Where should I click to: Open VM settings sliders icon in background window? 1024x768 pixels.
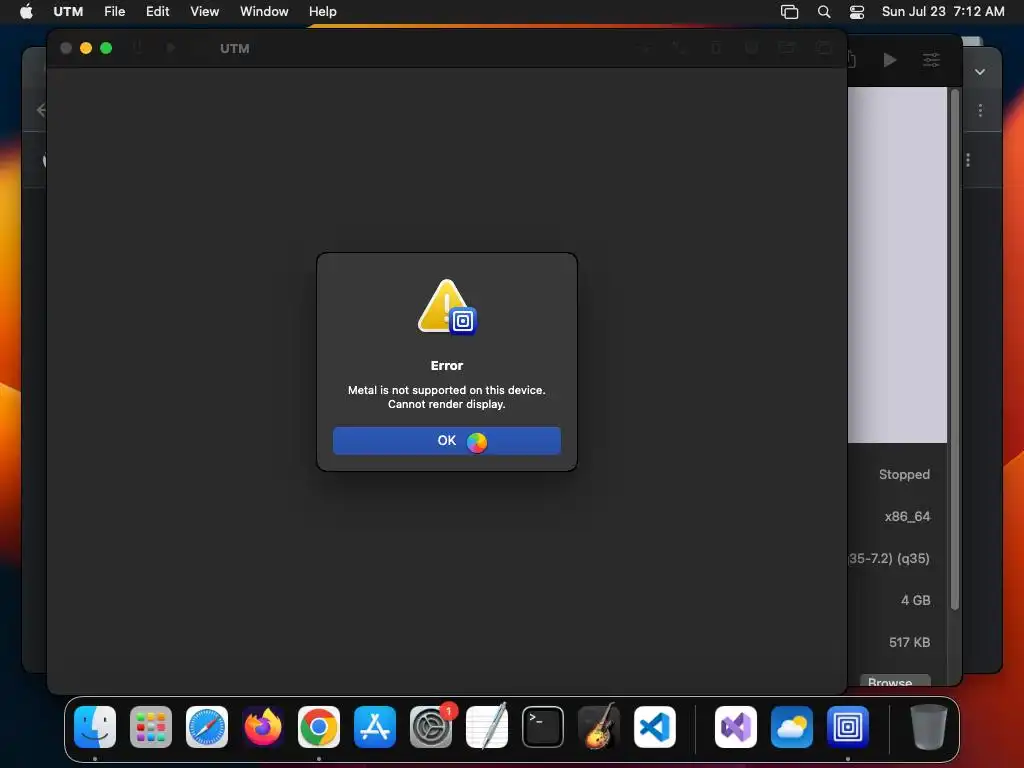(x=931, y=60)
